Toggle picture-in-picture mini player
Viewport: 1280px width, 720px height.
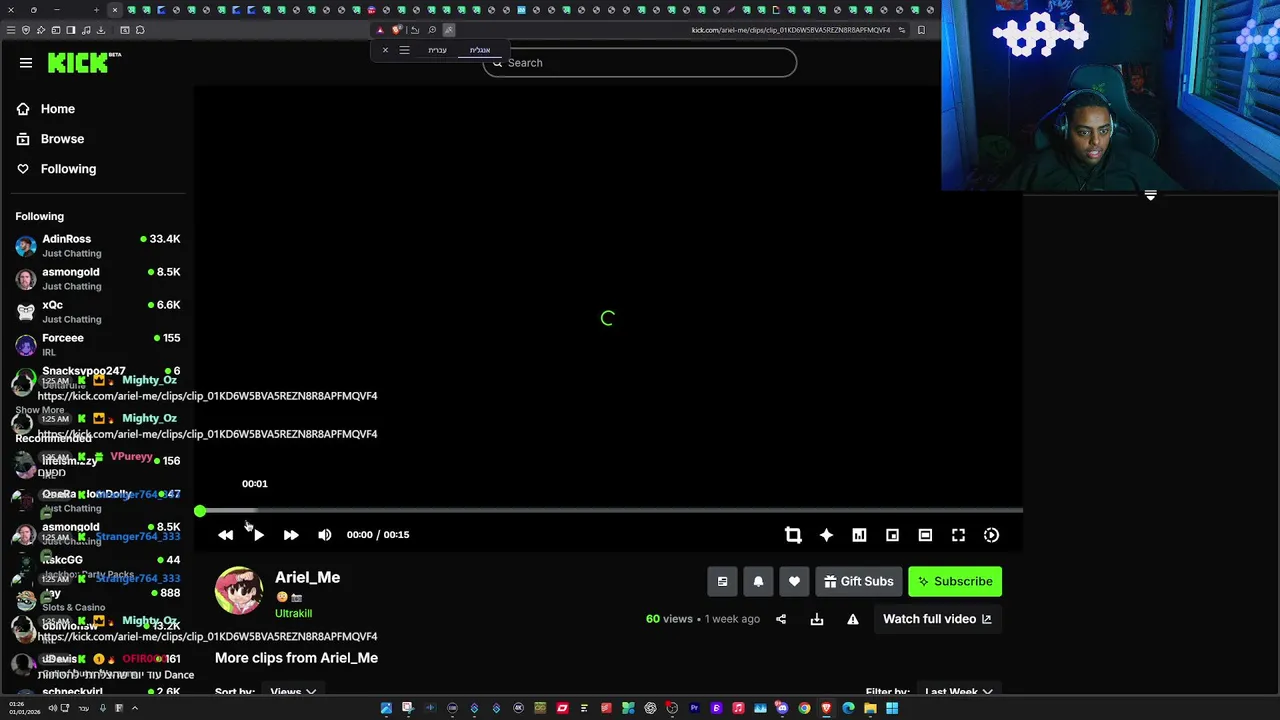(892, 535)
